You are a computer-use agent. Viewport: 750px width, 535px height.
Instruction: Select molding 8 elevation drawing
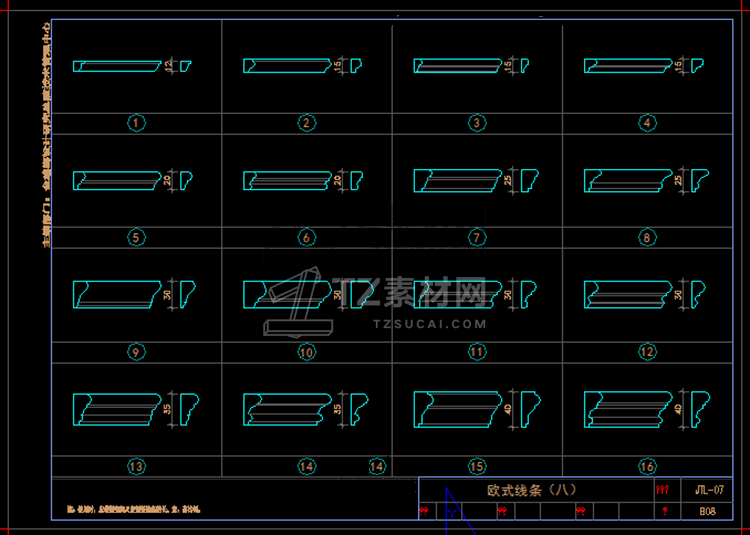coord(628,180)
